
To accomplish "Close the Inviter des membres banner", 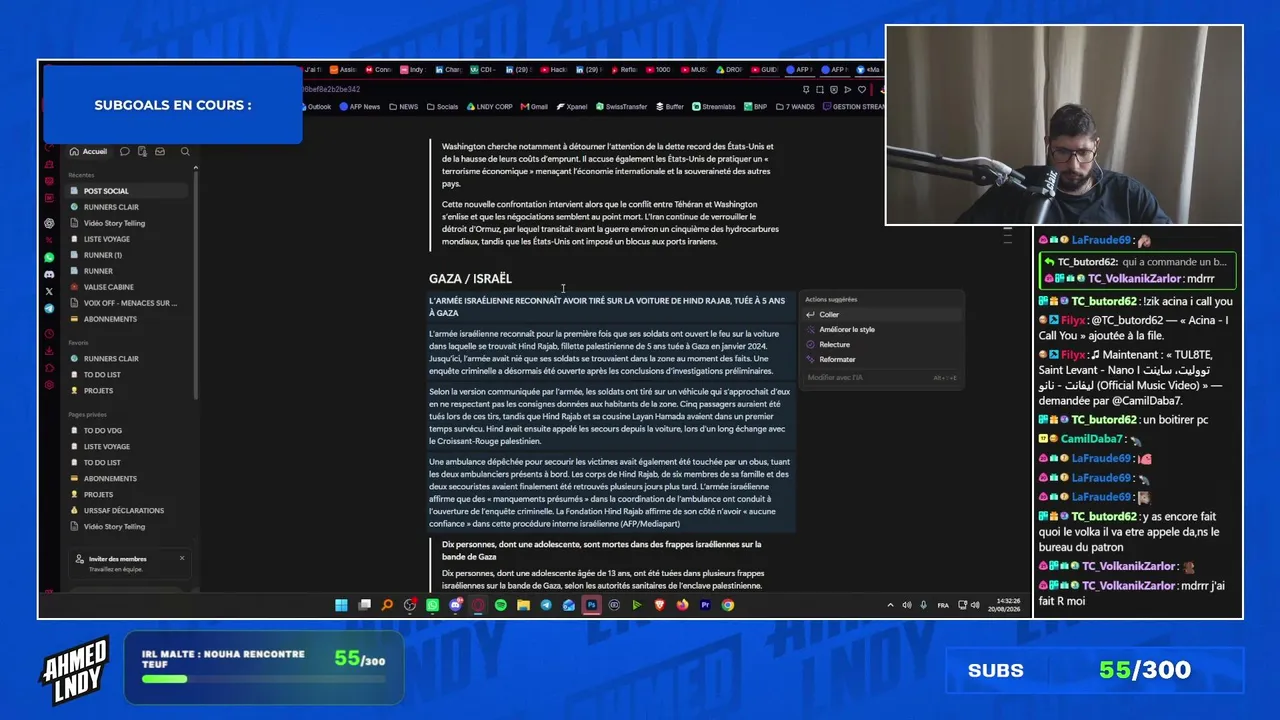I will click(182, 558).
